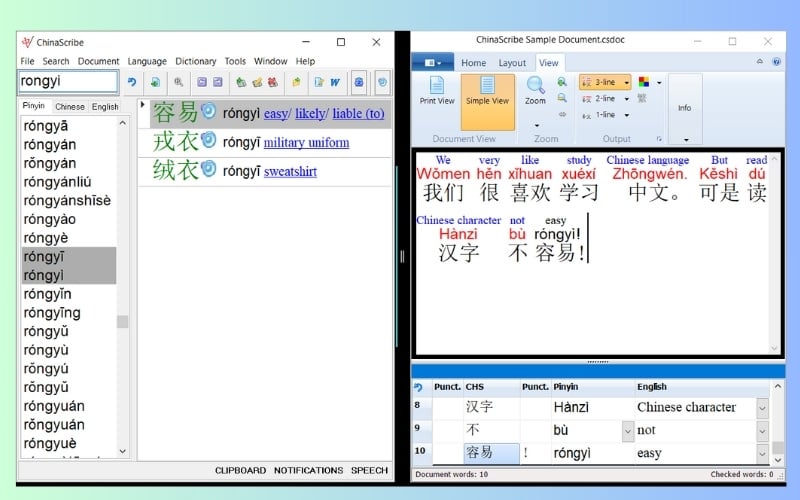Click the new document icon beside the W
The height and width of the screenshot is (500, 800).
point(319,82)
